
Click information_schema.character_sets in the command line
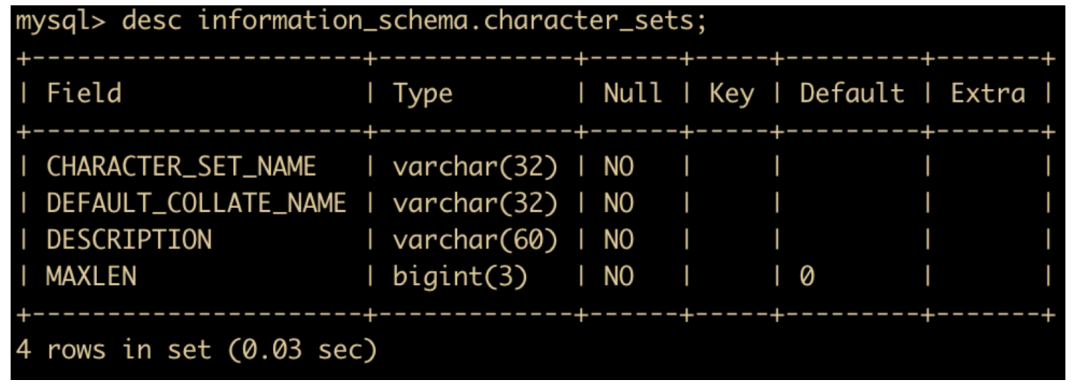452,21
